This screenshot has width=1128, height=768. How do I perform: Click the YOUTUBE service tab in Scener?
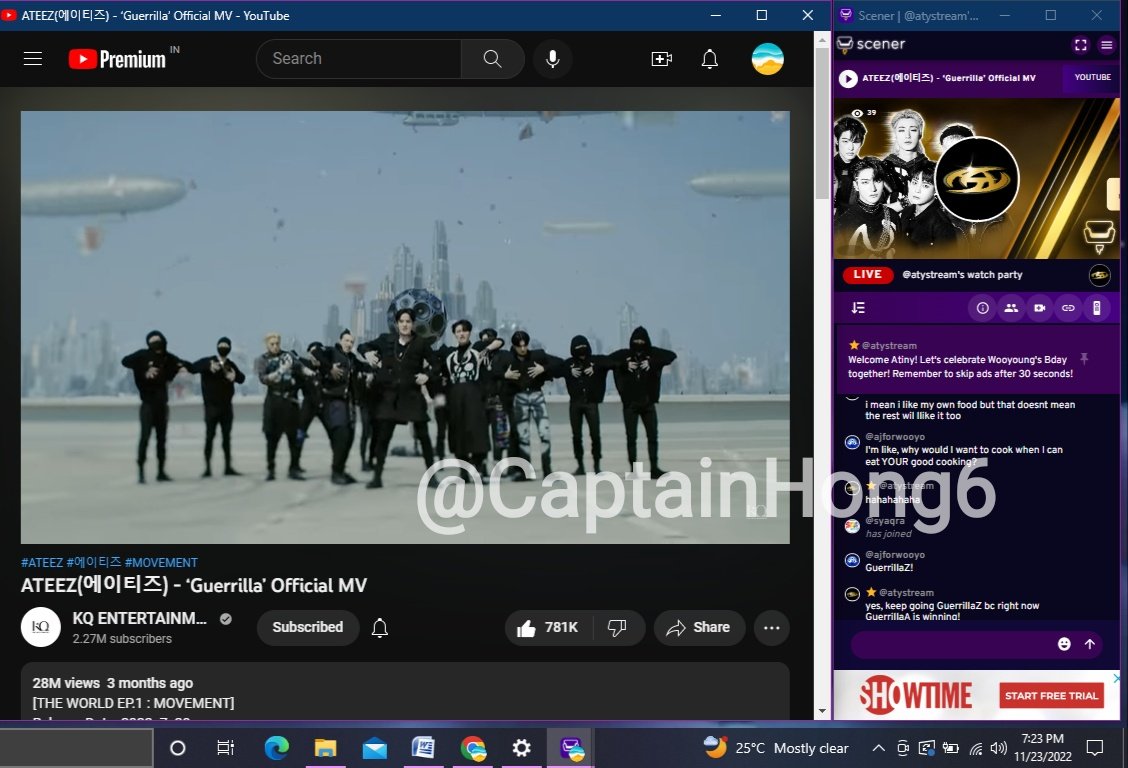(x=1091, y=78)
